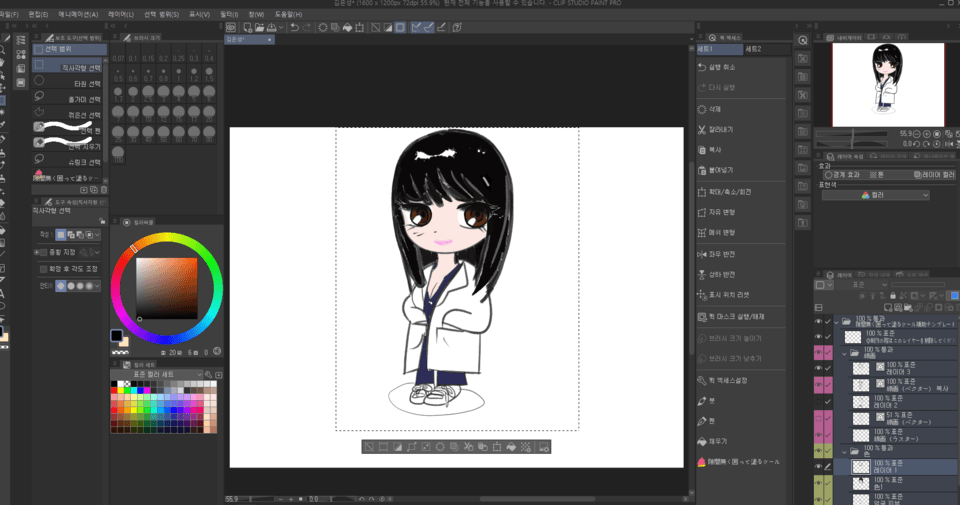Toggle visibility of 51% 표준 vector layer
Image resolution: width=960 pixels, height=505 pixels.
click(x=819, y=418)
